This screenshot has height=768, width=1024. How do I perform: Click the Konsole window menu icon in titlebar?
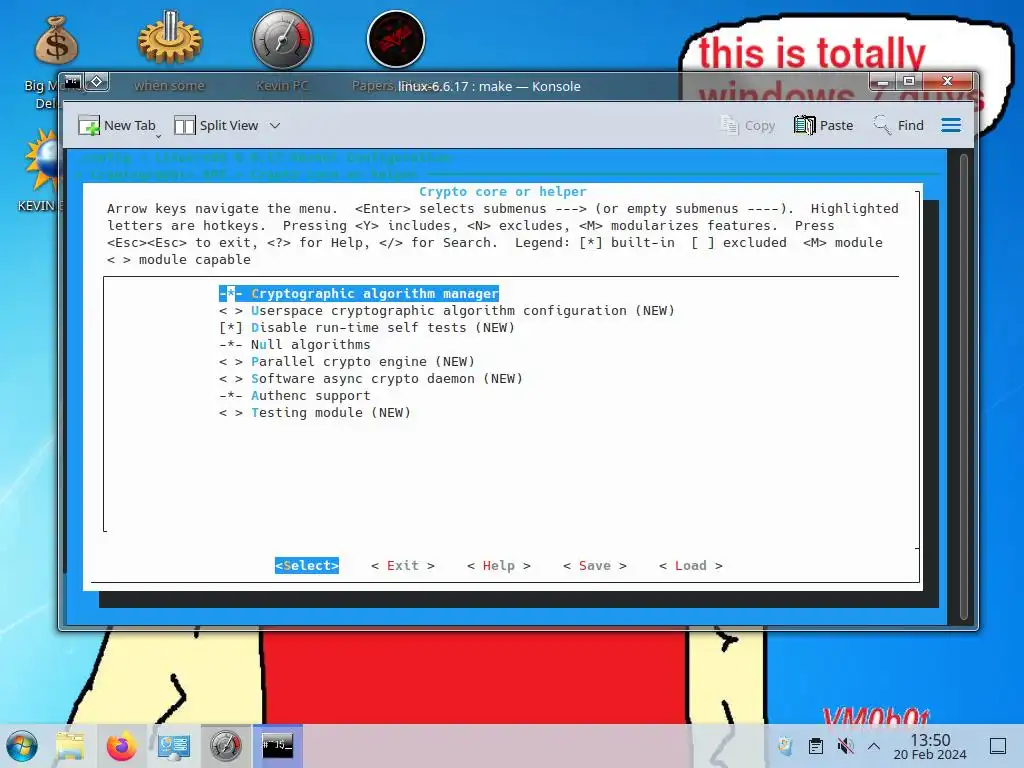coord(72,83)
